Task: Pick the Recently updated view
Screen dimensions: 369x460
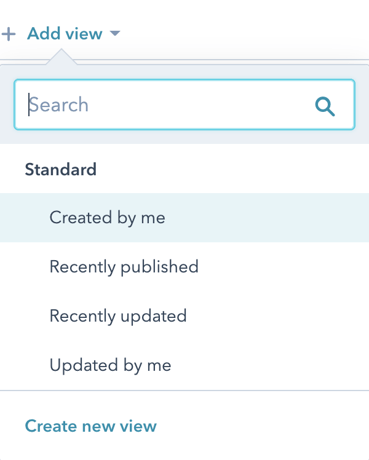Action: click(x=184, y=316)
